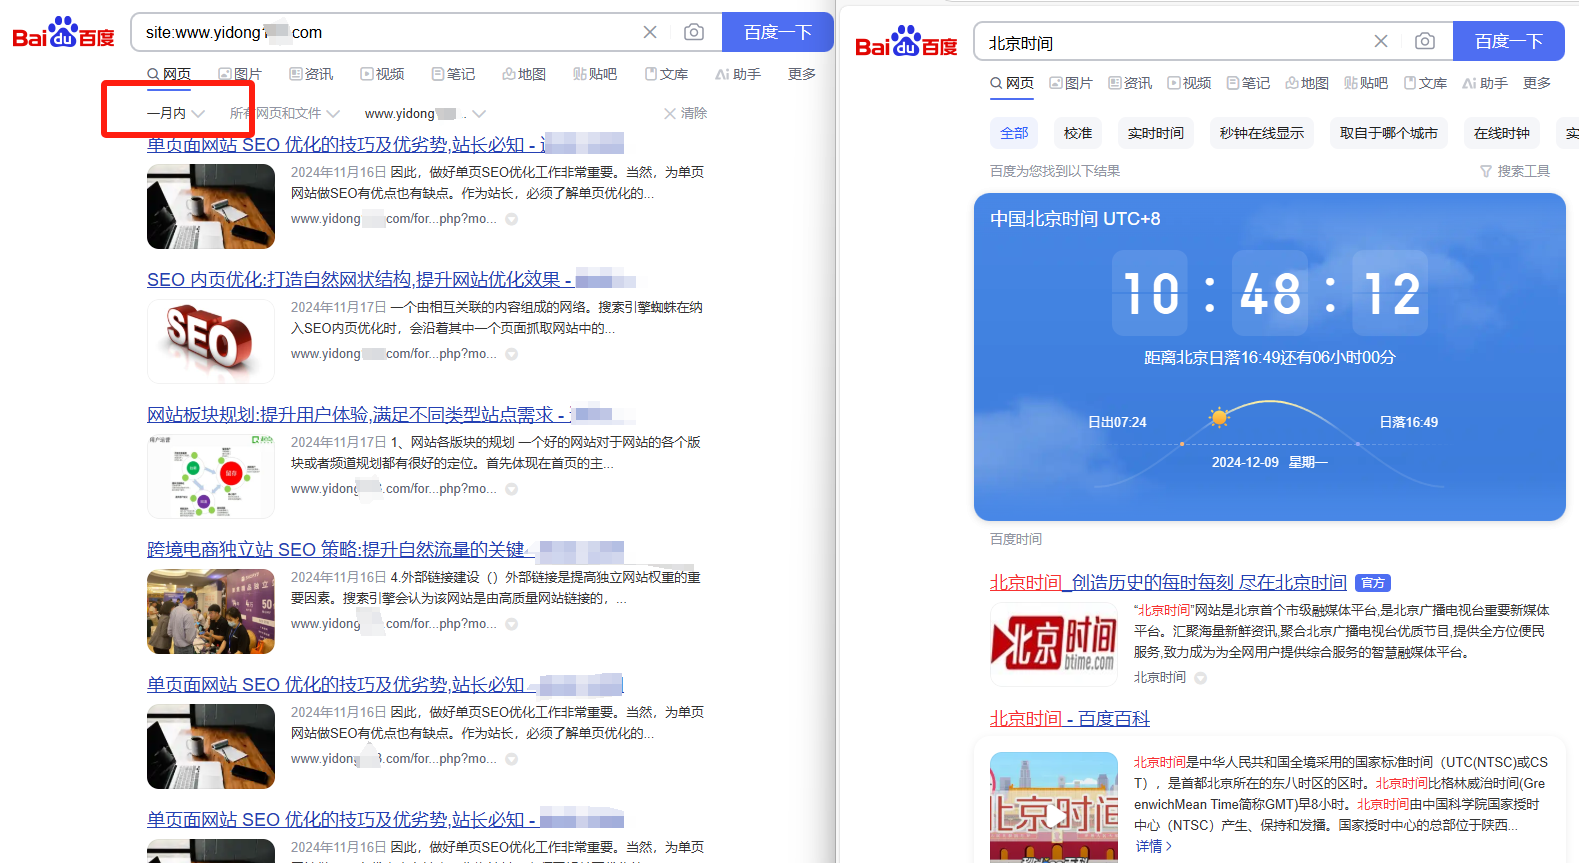This screenshot has height=863, width=1579.
Task: Open 搜索工具 filter options
Action: click(1515, 171)
